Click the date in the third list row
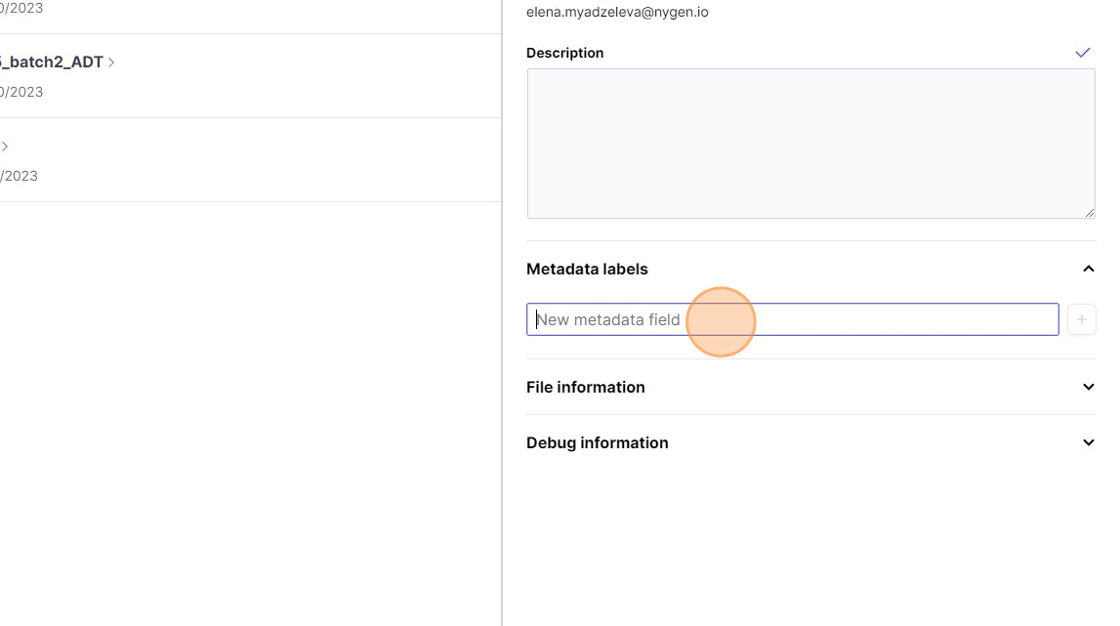Screen dimensions: 1120x626 coord(20,176)
